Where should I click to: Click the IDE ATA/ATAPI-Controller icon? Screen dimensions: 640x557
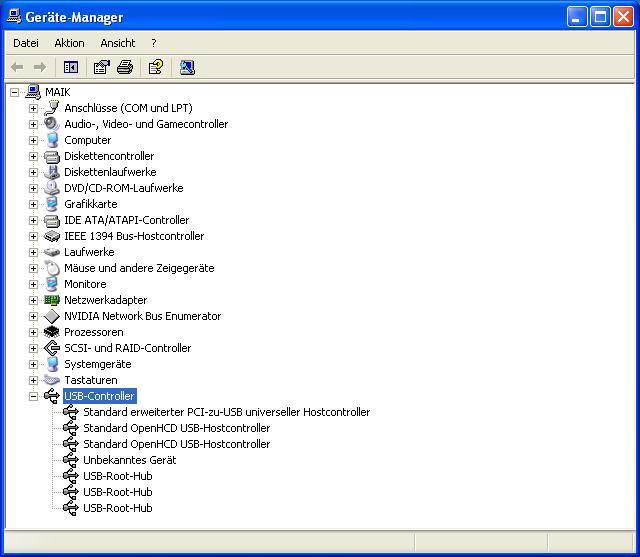pos(52,220)
